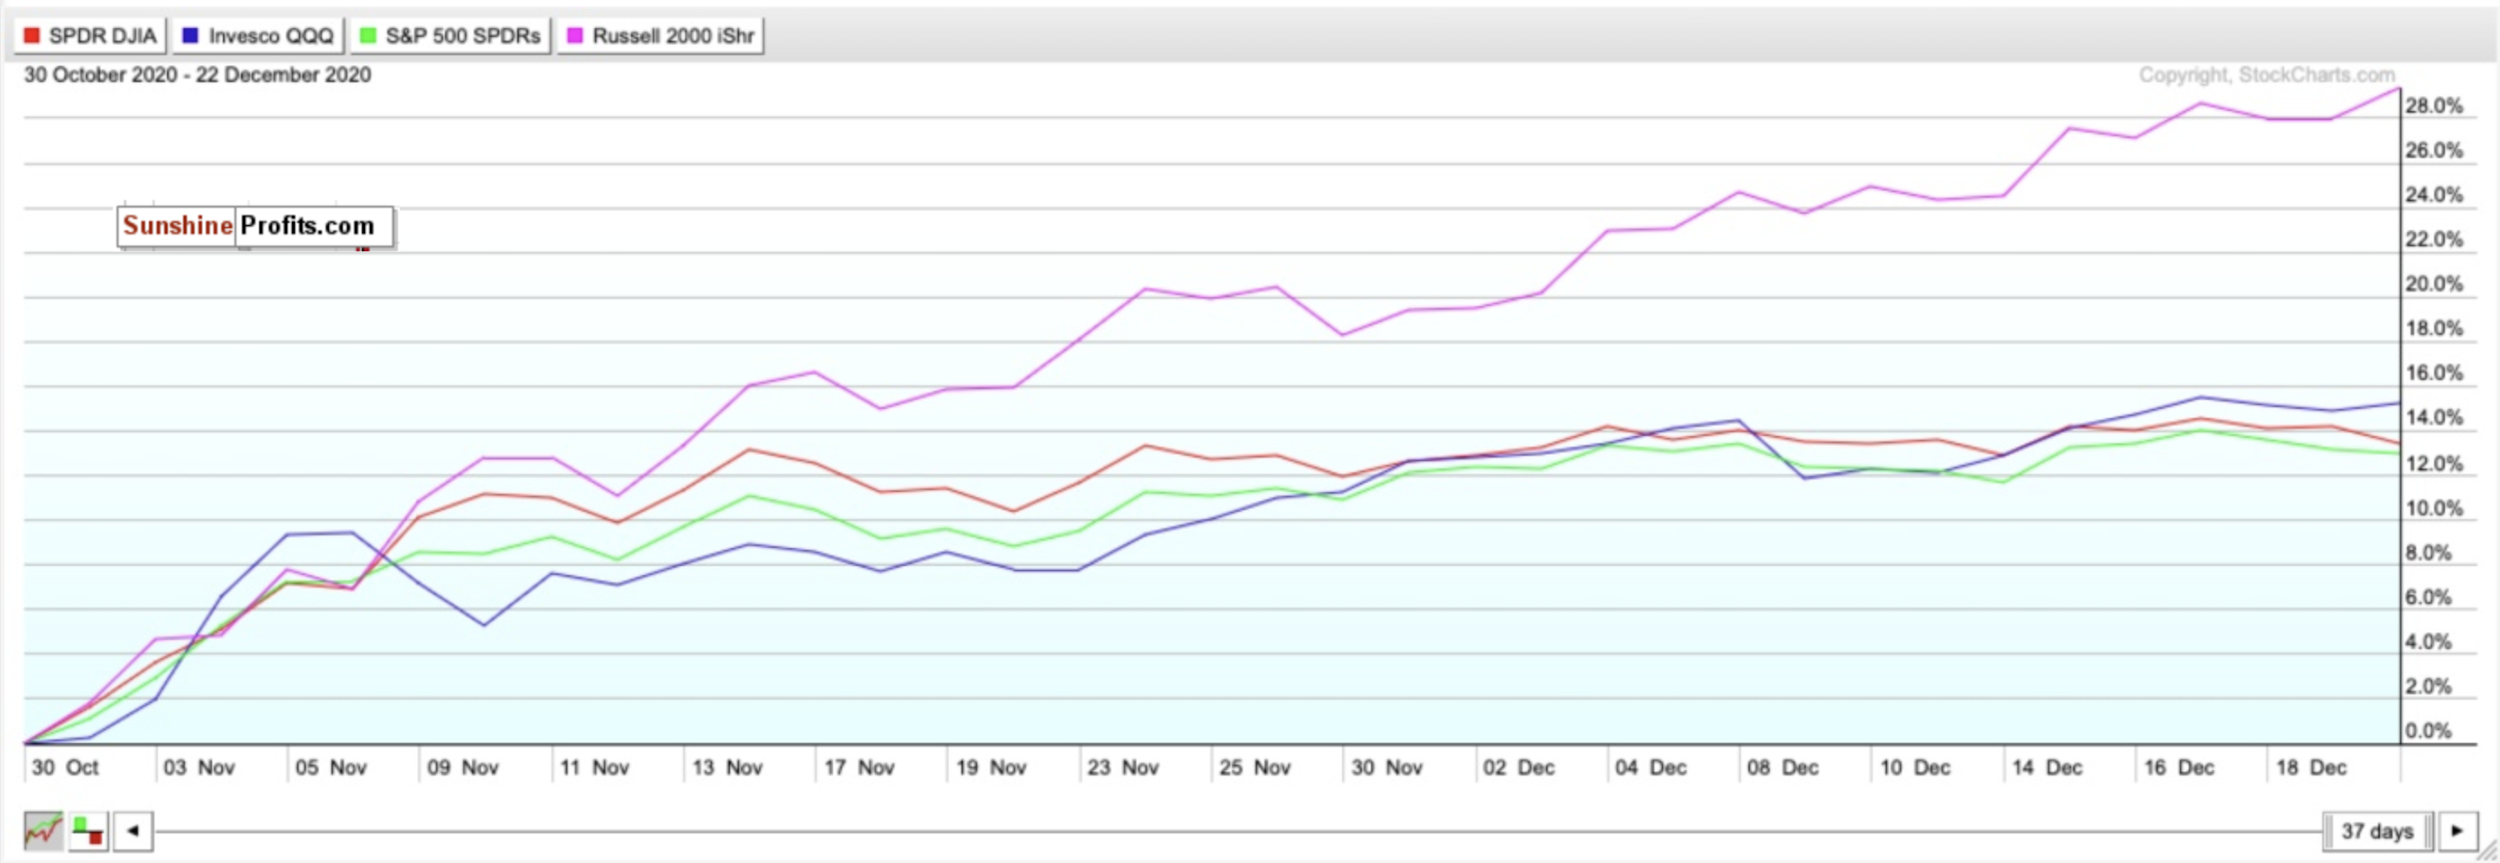This screenshot has width=2500, height=863.
Task: Click the 16.0% y-axis label
Action: 2434,373
